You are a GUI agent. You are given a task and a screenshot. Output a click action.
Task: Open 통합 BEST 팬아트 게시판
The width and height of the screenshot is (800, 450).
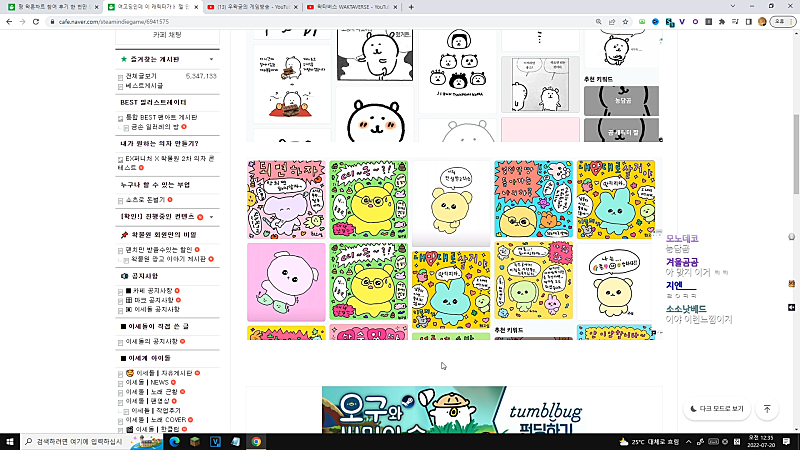click(161, 117)
